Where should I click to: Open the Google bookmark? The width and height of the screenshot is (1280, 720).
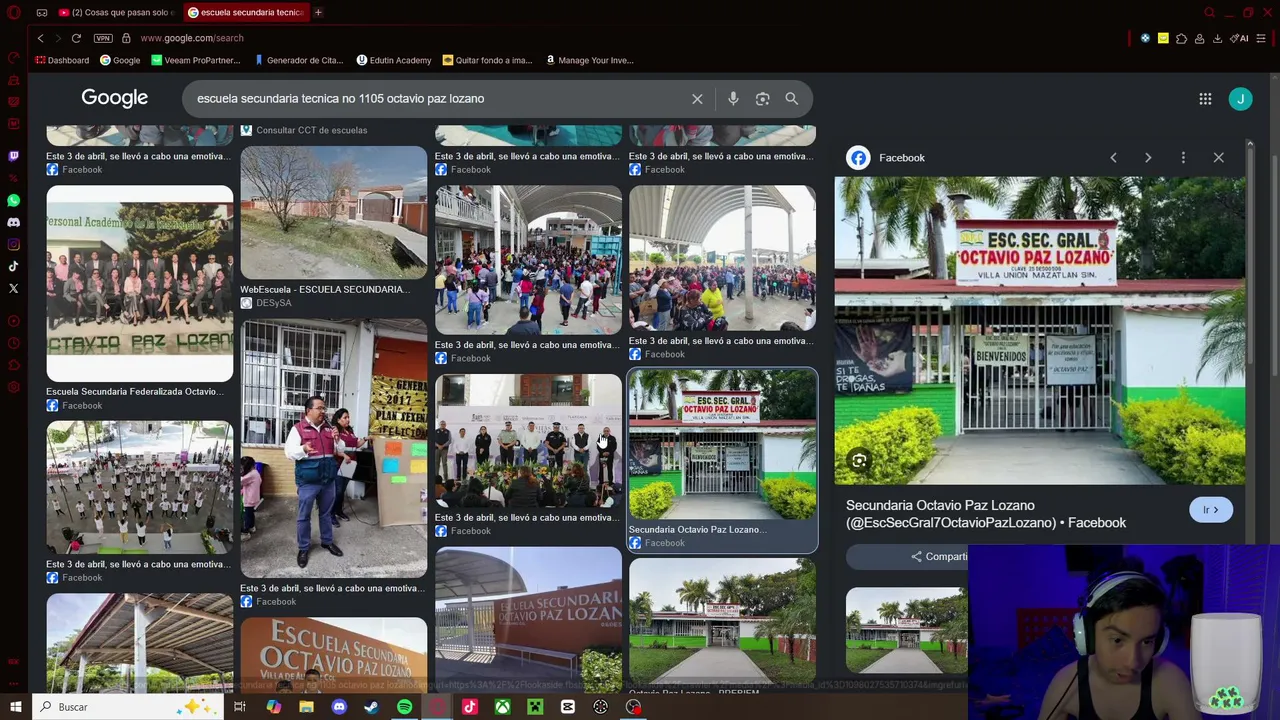click(x=120, y=60)
